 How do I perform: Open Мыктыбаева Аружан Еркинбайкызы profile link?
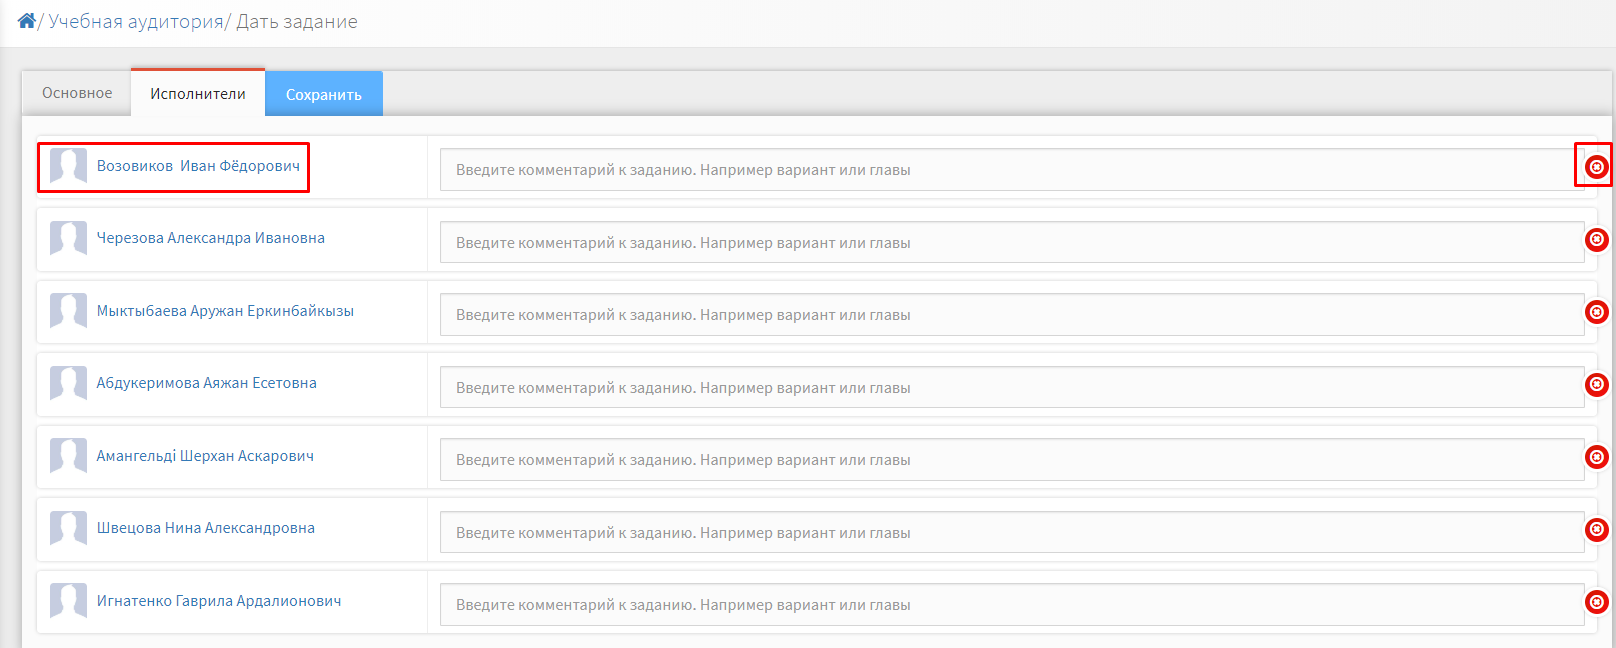click(x=225, y=311)
